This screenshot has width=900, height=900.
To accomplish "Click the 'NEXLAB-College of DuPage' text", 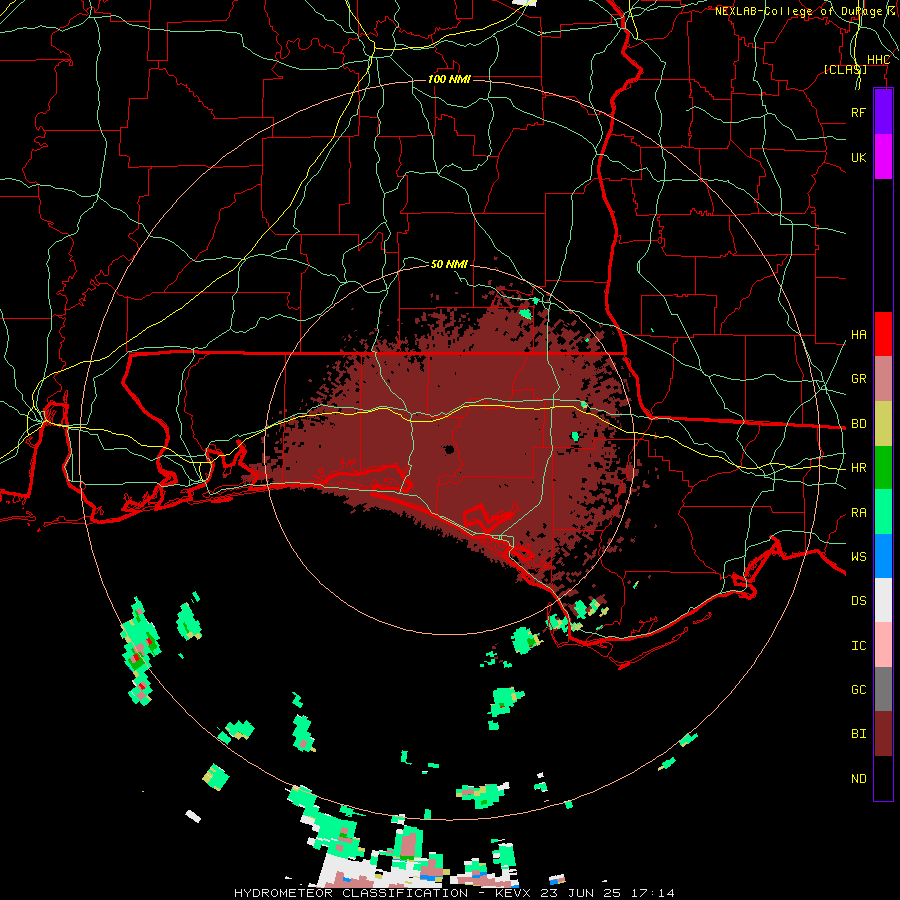I will click(x=798, y=11).
